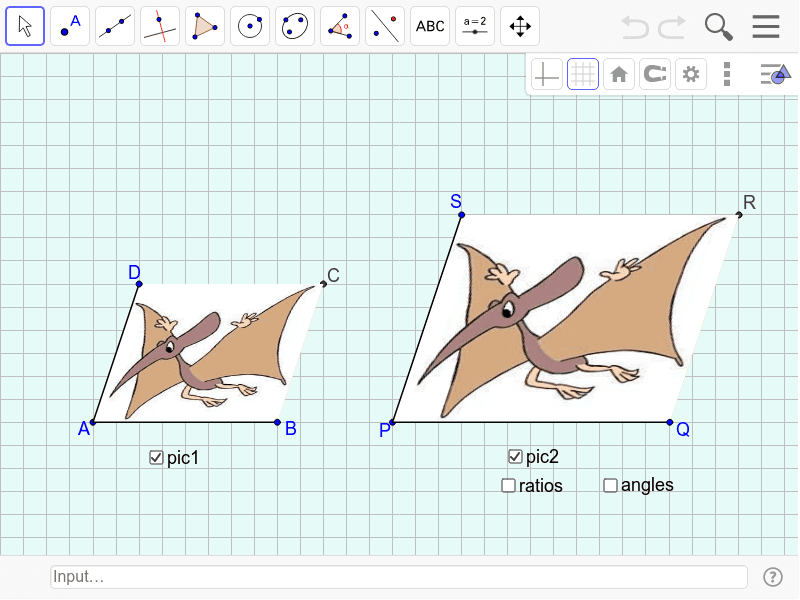Open the three-dot more options menu

pyautogui.click(x=727, y=74)
